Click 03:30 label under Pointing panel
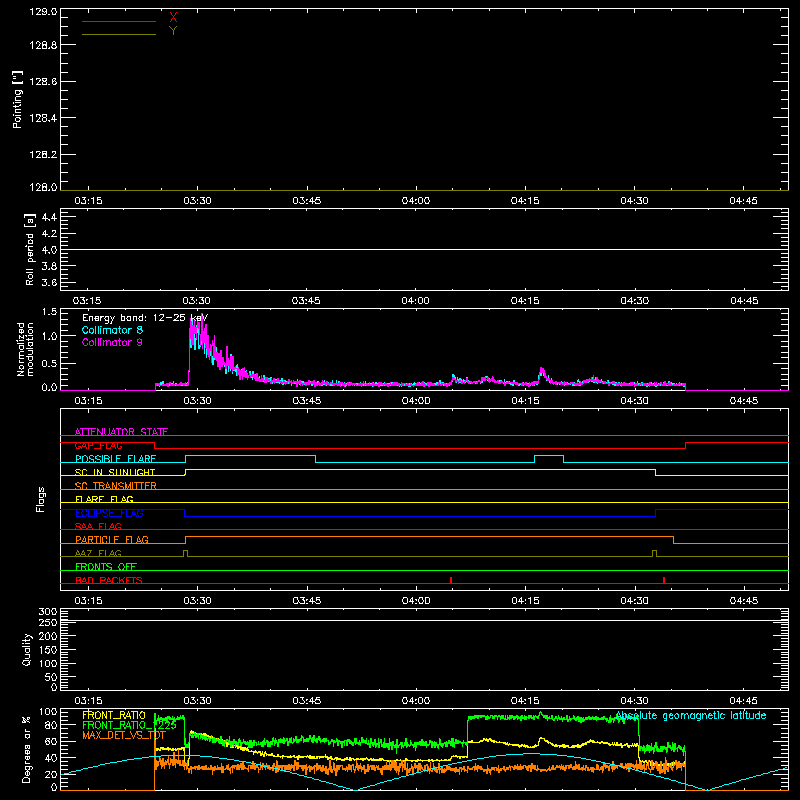This screenshot has height=800, width=800. (x=197, y=201)
